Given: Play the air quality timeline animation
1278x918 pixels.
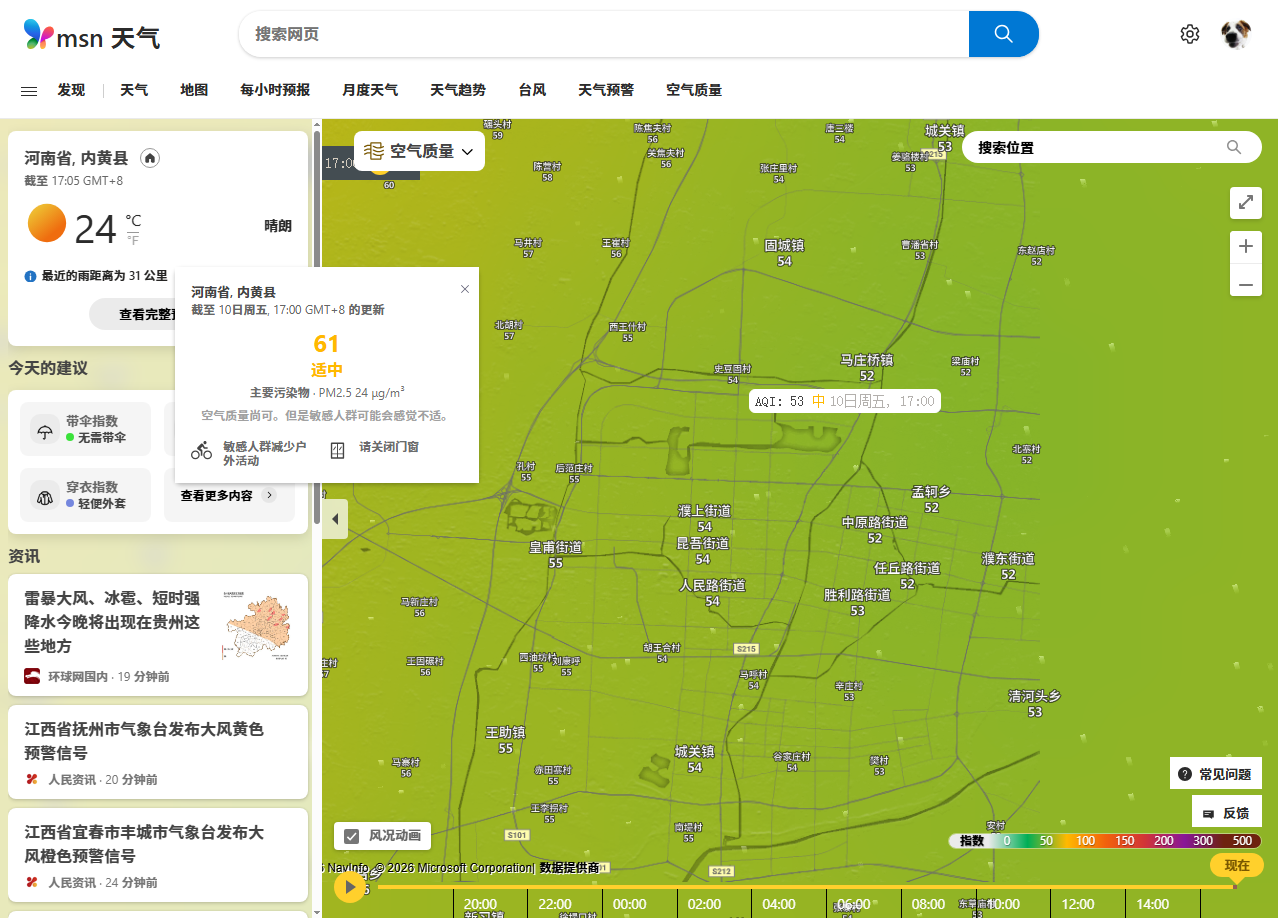Looking at the screenshot, I should [350, 886].
